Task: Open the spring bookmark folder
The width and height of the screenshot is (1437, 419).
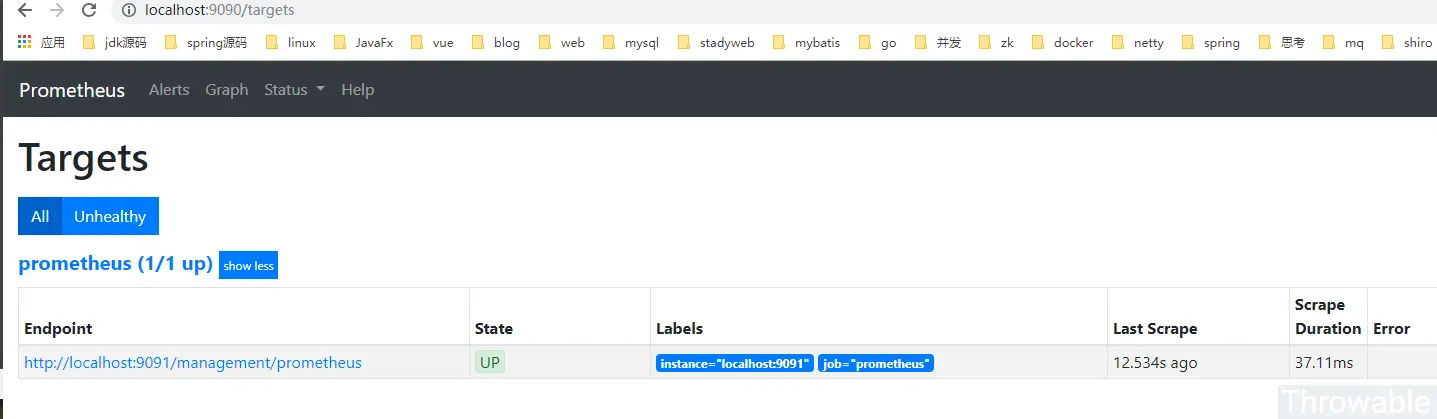Action: pyautogui.click(x=1210, y=42)
